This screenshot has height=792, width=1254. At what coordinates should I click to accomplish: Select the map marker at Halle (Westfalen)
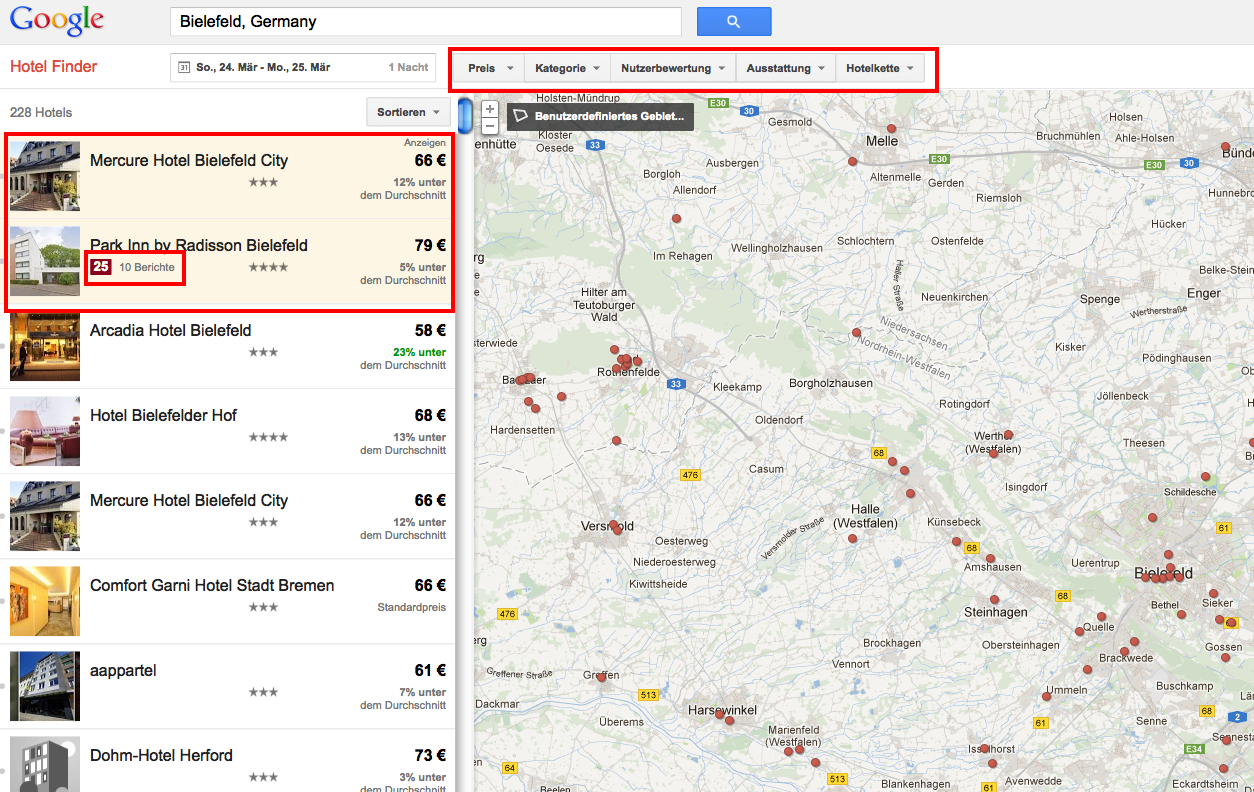(x=852, y=538)
